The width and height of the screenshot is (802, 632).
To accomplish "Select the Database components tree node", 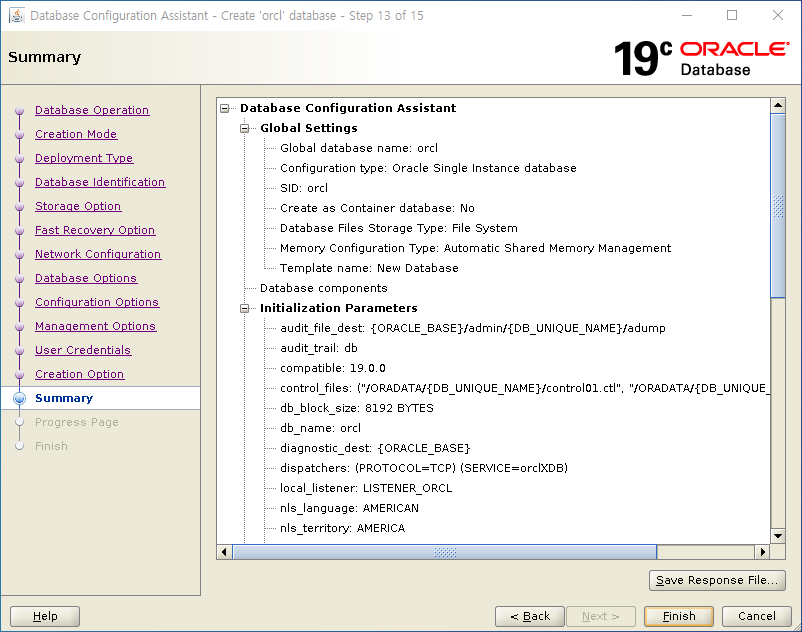I will tap(323, 288).
